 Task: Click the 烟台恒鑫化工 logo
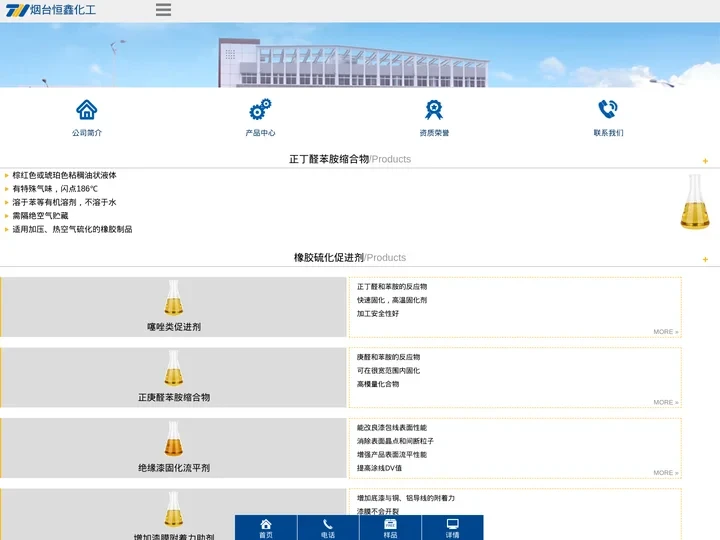(51, 10)
